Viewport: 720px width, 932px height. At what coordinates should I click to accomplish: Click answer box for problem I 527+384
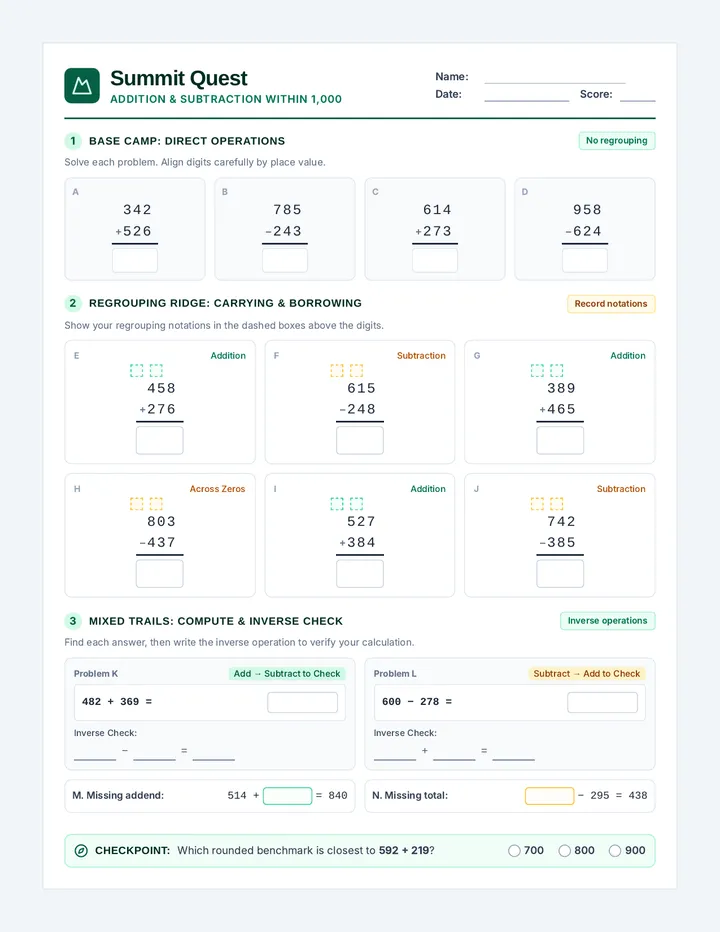tap(360, 574)
